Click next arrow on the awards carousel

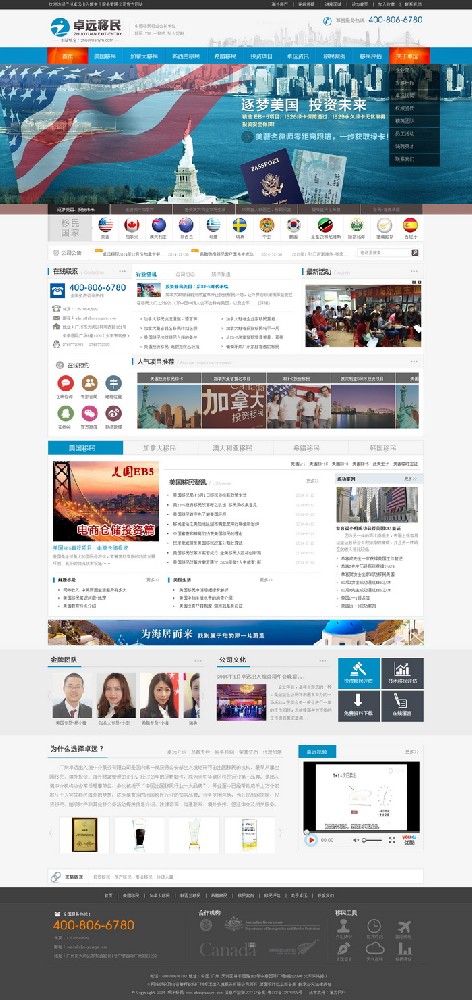coord(279,833)
